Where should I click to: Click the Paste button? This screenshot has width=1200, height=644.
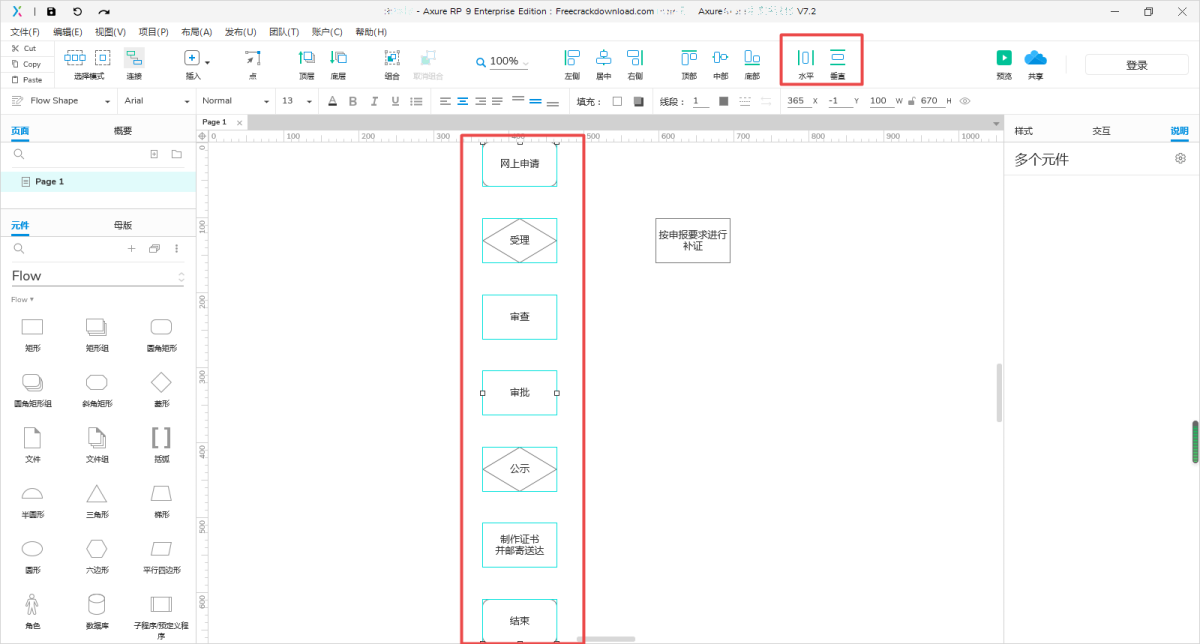point(26,80)
